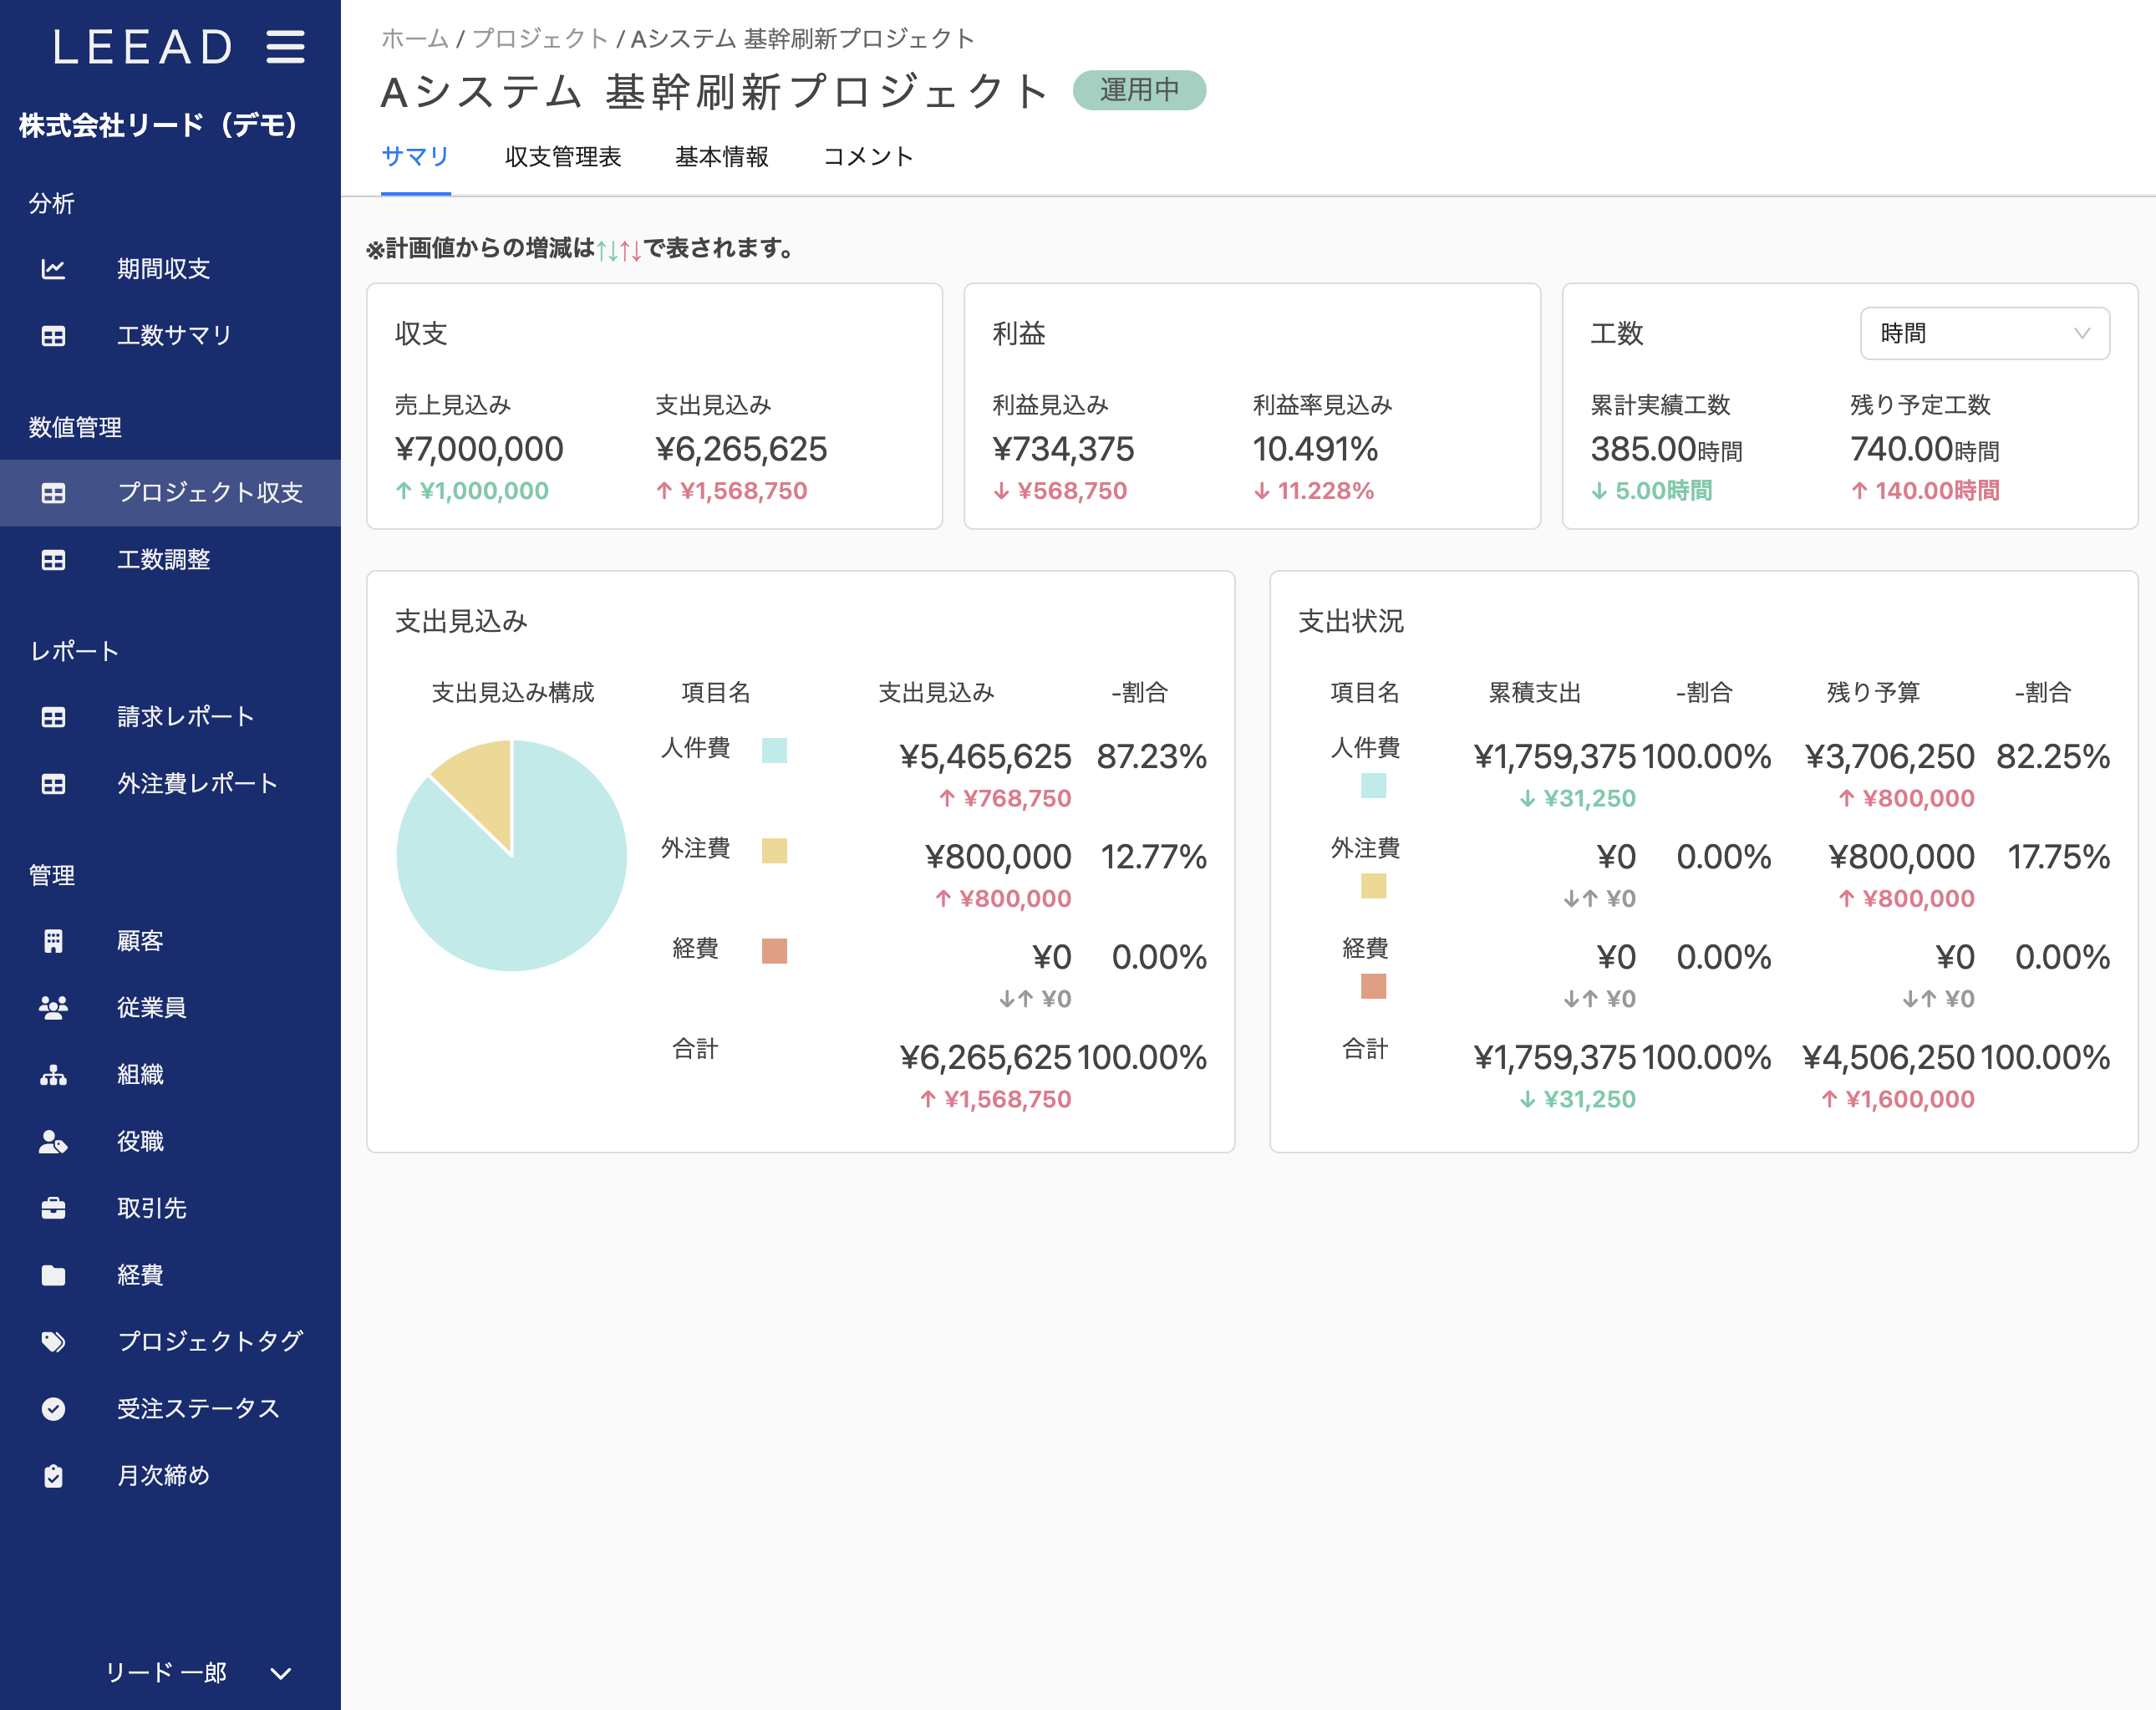Switch to the 収支管理表 tab
The width and height of the screenshot is (2156, 1710).
[x=563, y=157]
